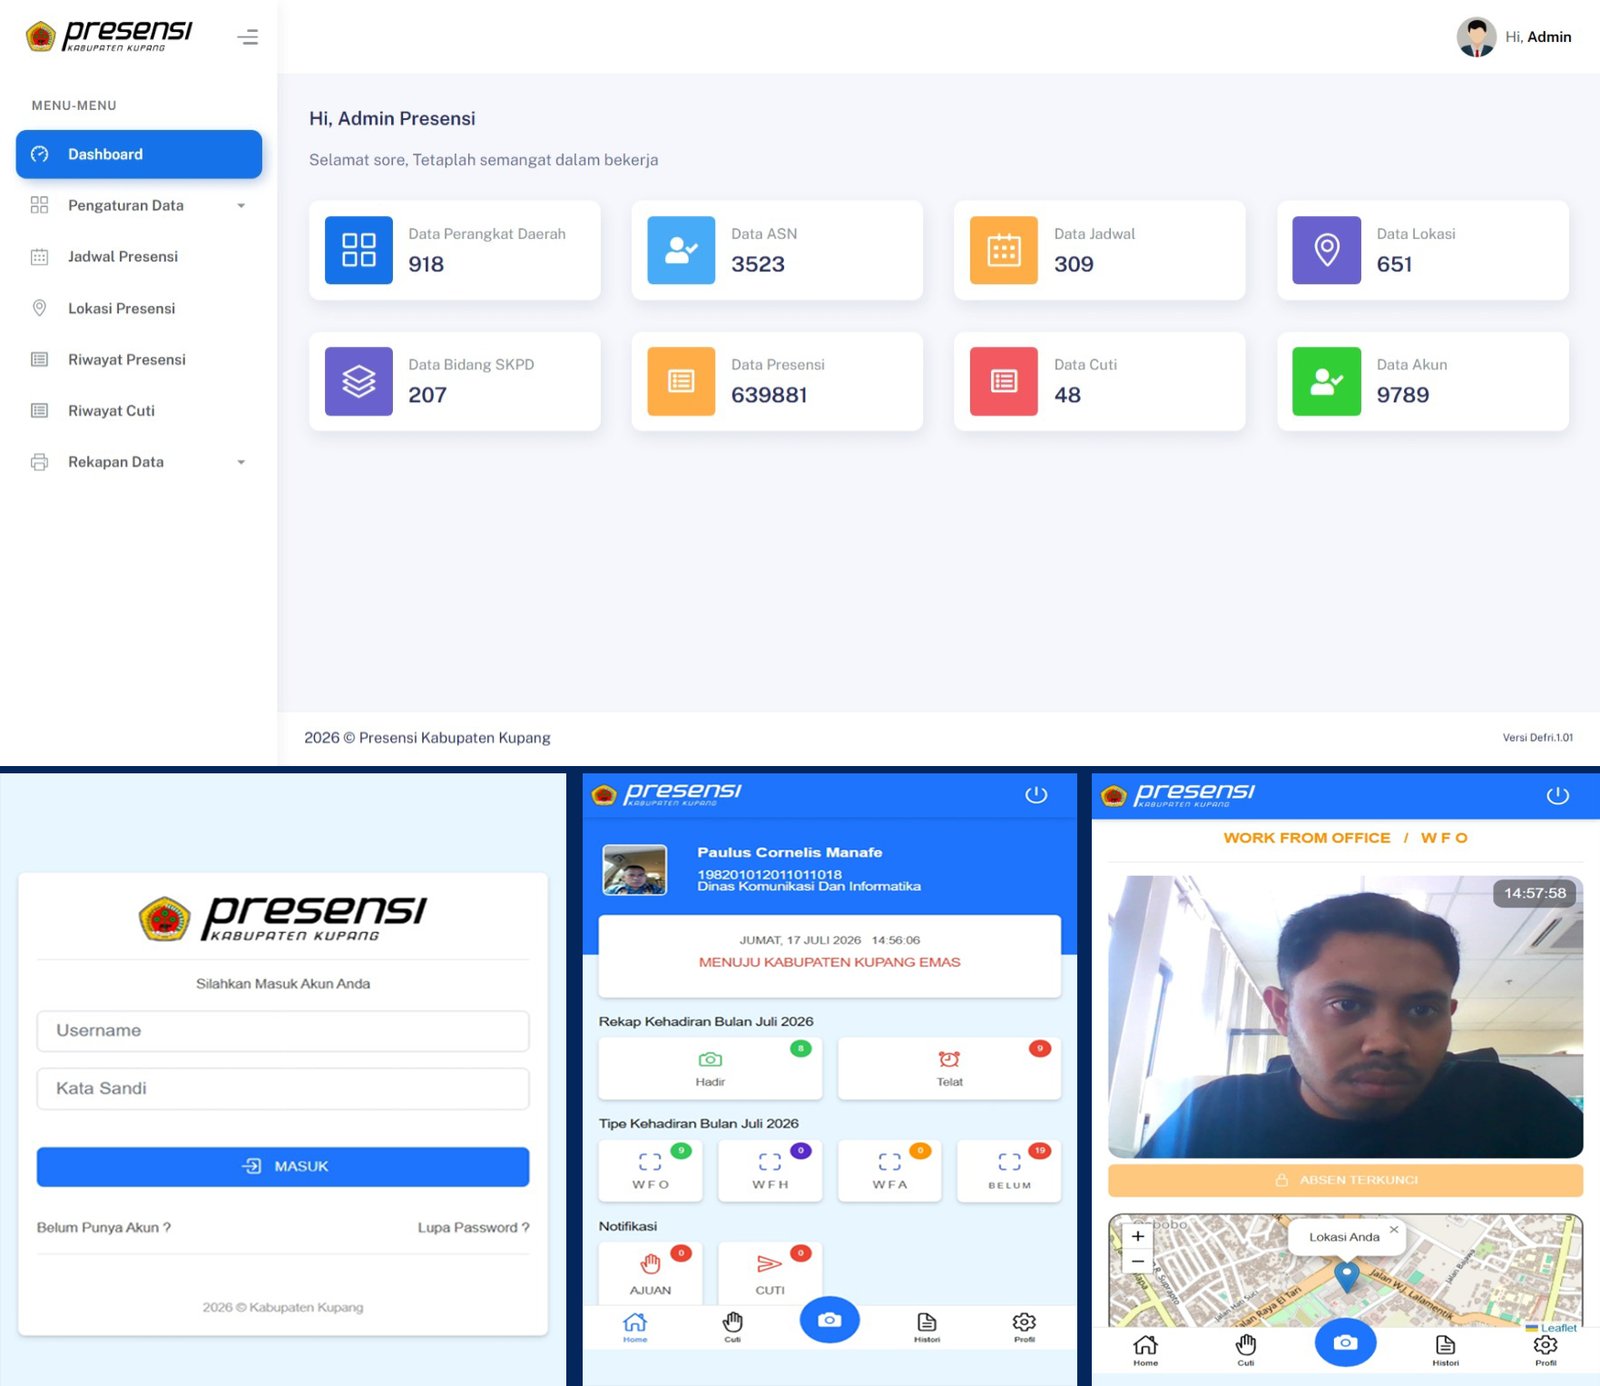The height and width of the screenshot is (1386, 1600).
Task: Click the Data Akun green user icon
Action: (x=1327, y=381)
